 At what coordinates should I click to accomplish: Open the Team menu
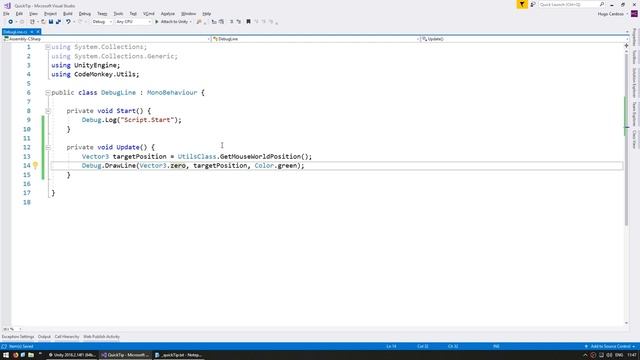tap(102, 14)
